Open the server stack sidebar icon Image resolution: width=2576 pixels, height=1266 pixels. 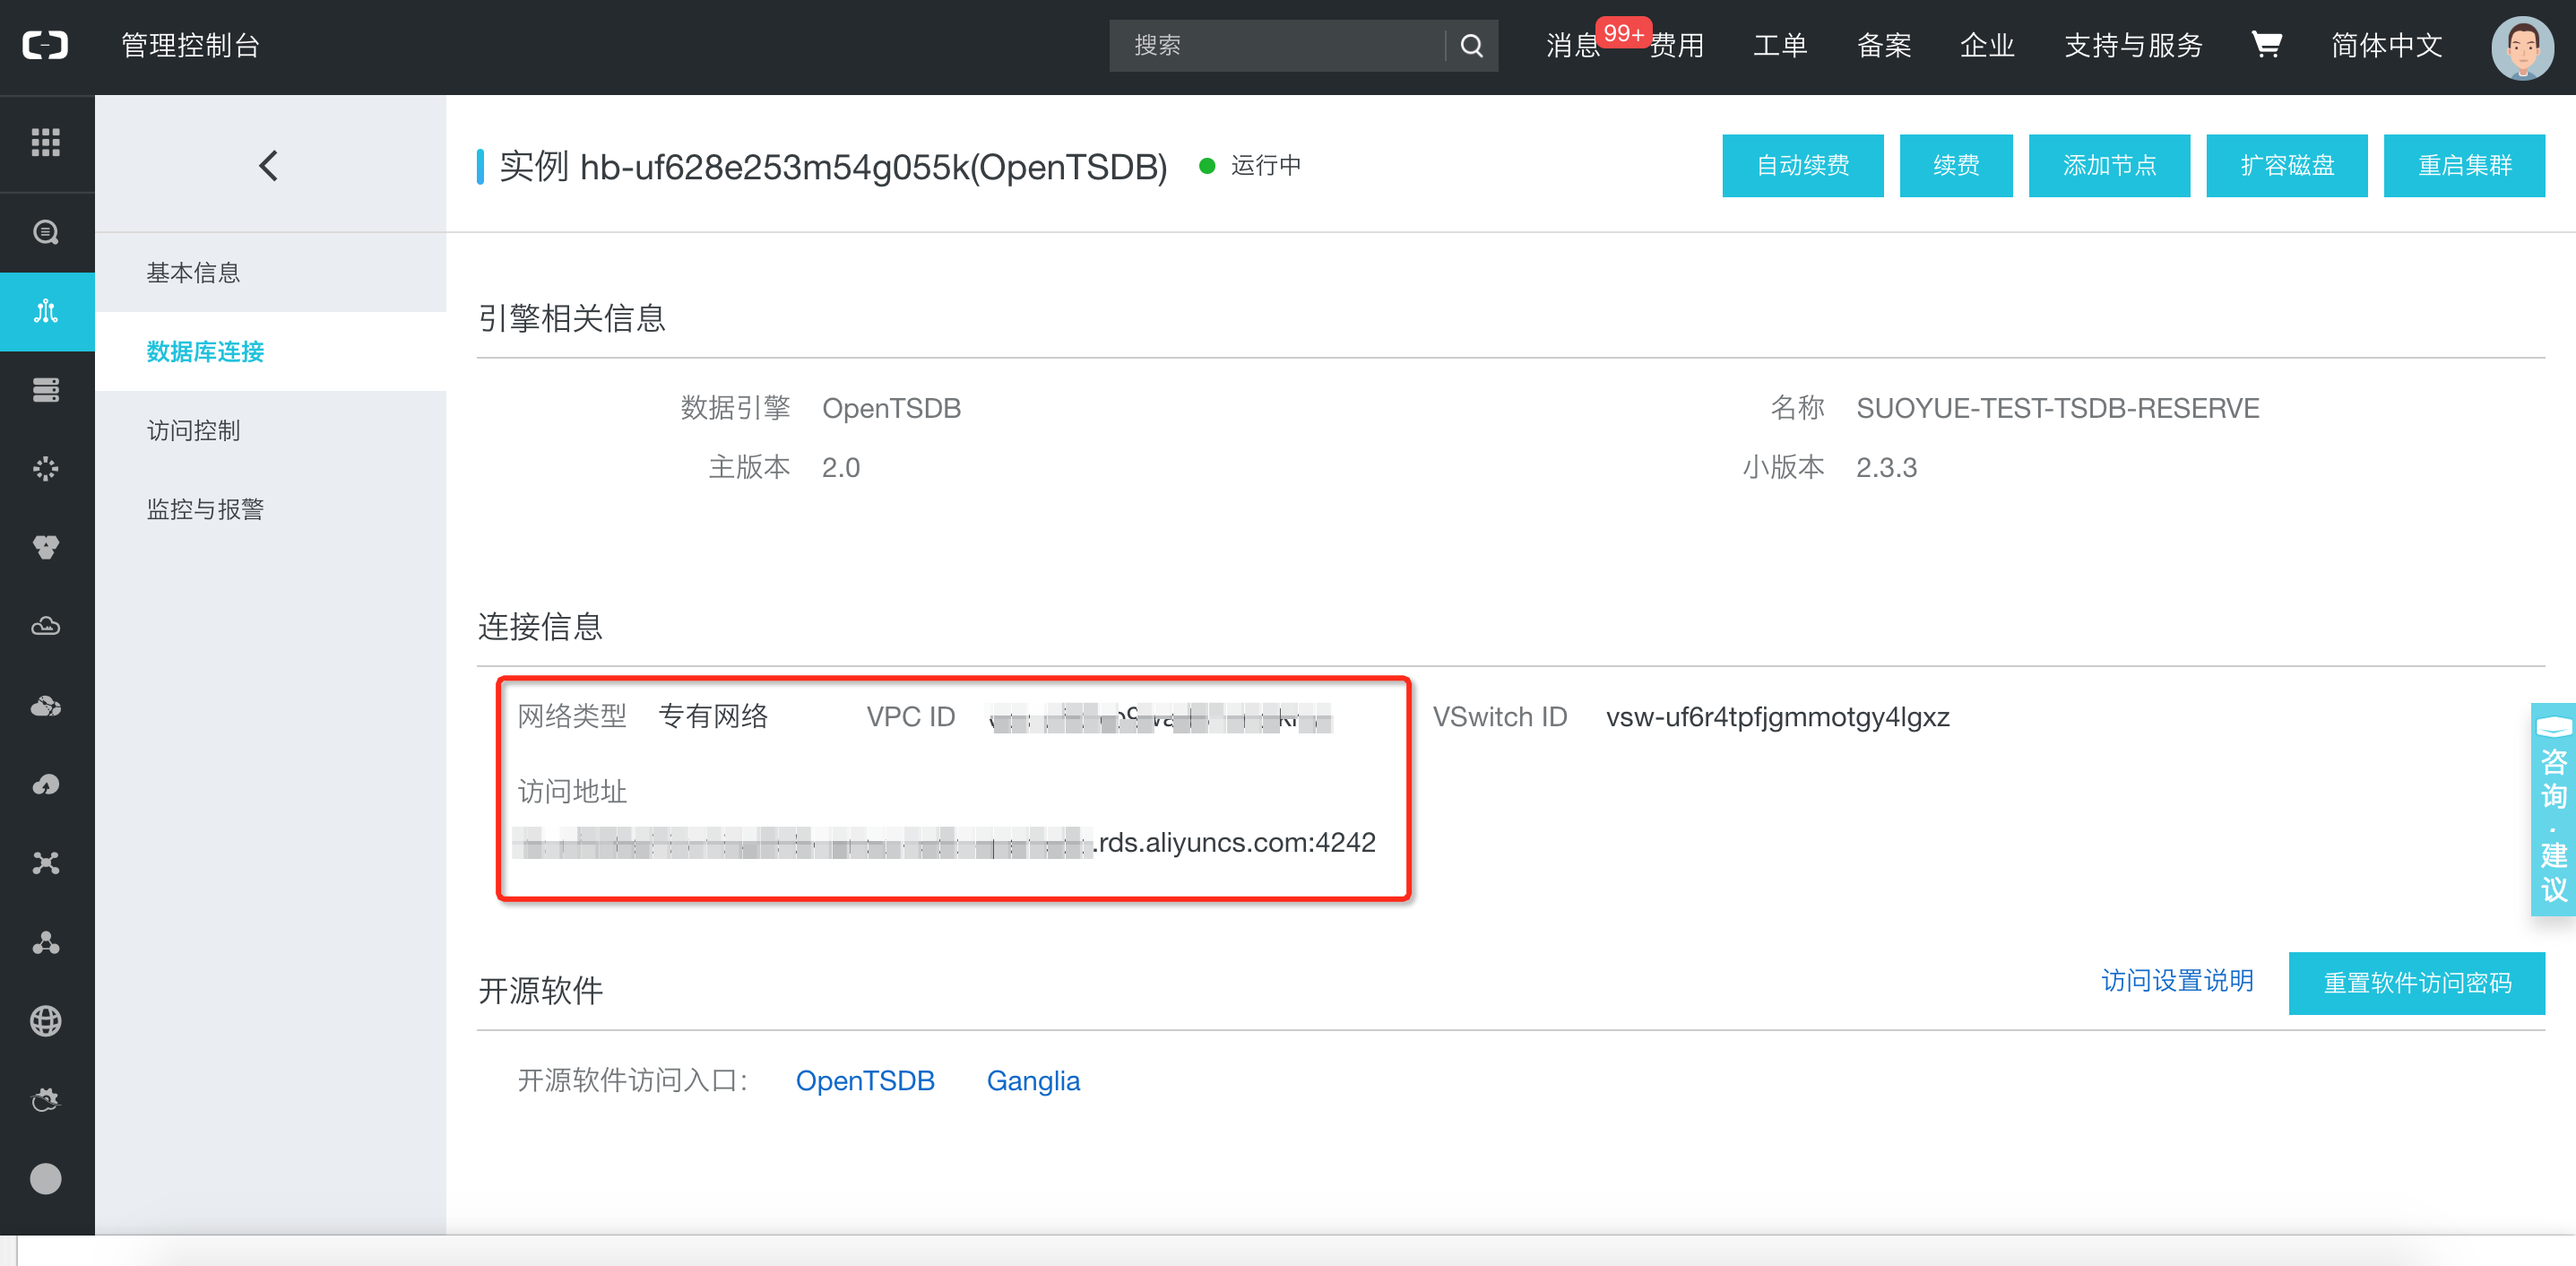46,390
